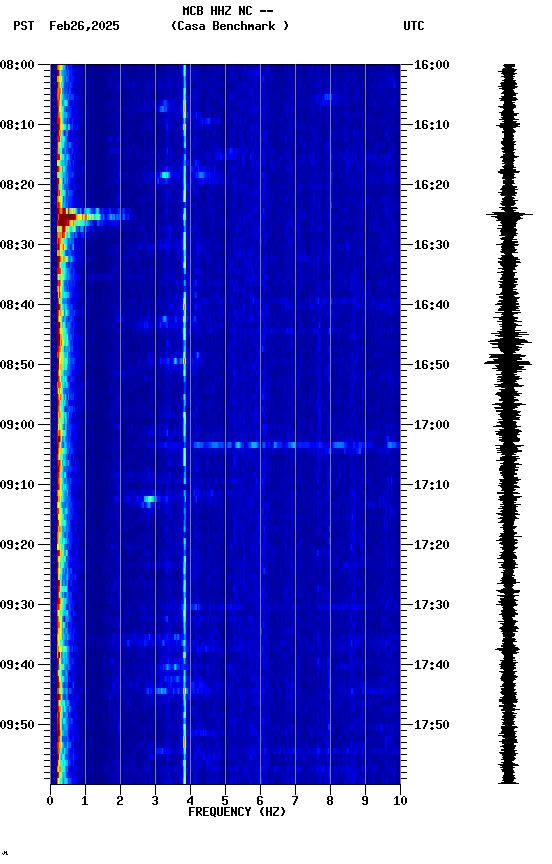Click the 17:50 UTC time label
552x864 pixels.
tap(432, 725)
